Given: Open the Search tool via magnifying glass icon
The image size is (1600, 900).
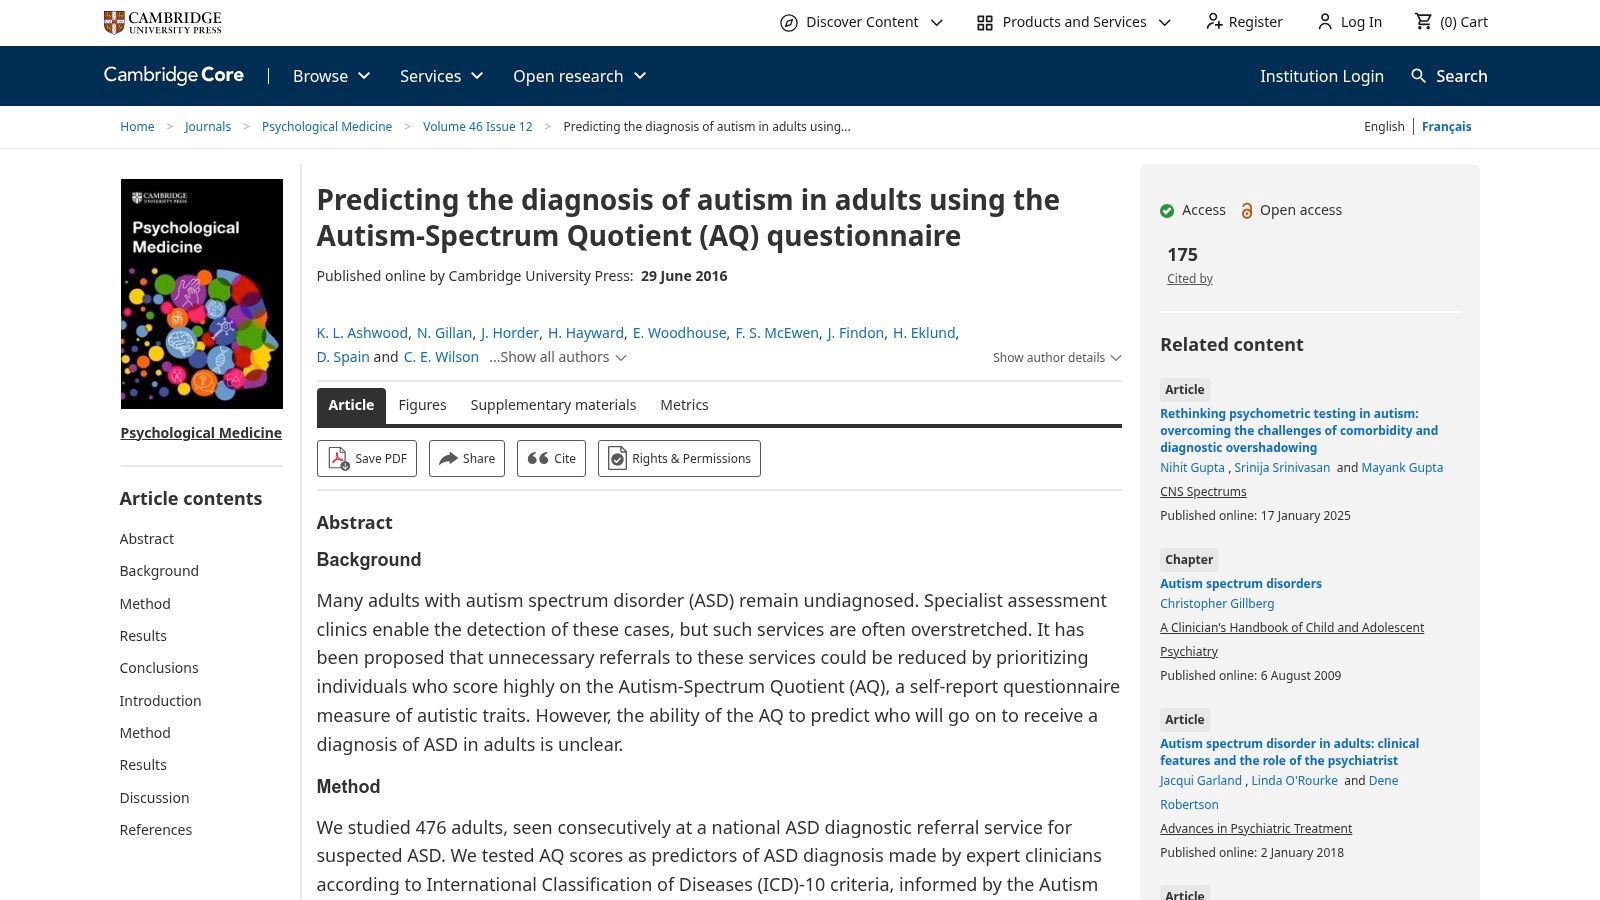Looking at the screenshot, I should point(1419,76).
